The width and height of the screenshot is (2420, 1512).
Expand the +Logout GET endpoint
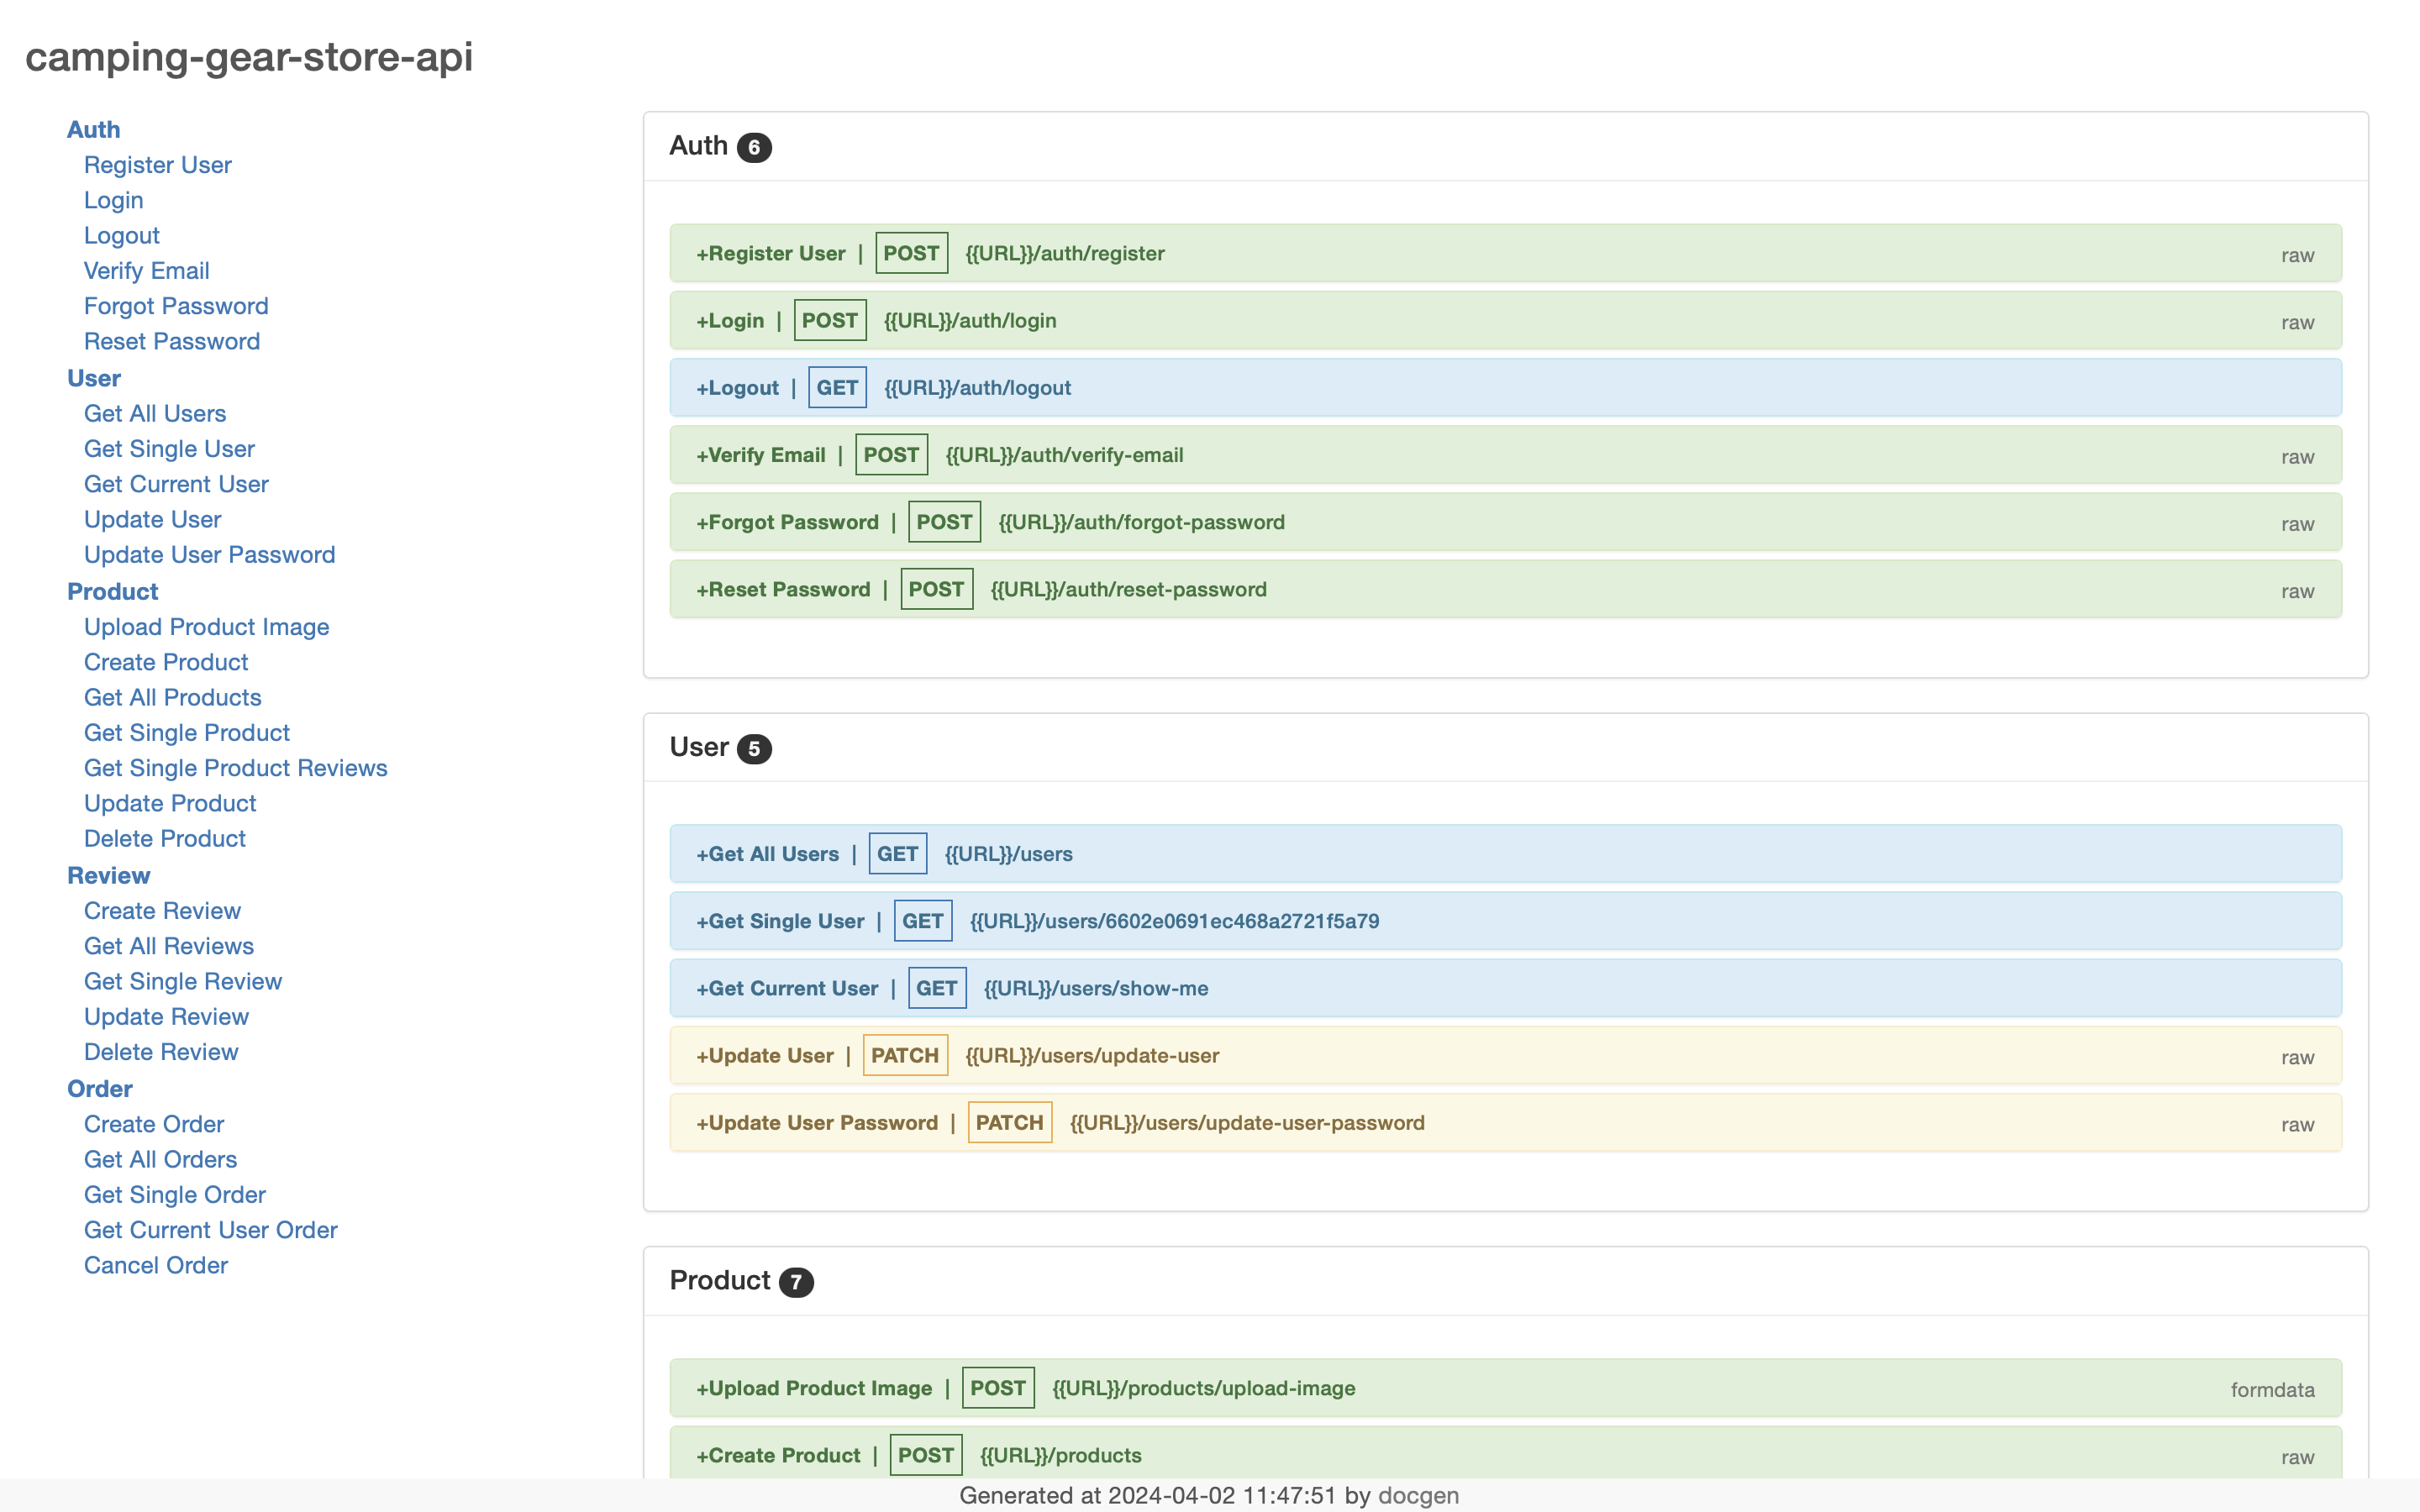point(738,387)
